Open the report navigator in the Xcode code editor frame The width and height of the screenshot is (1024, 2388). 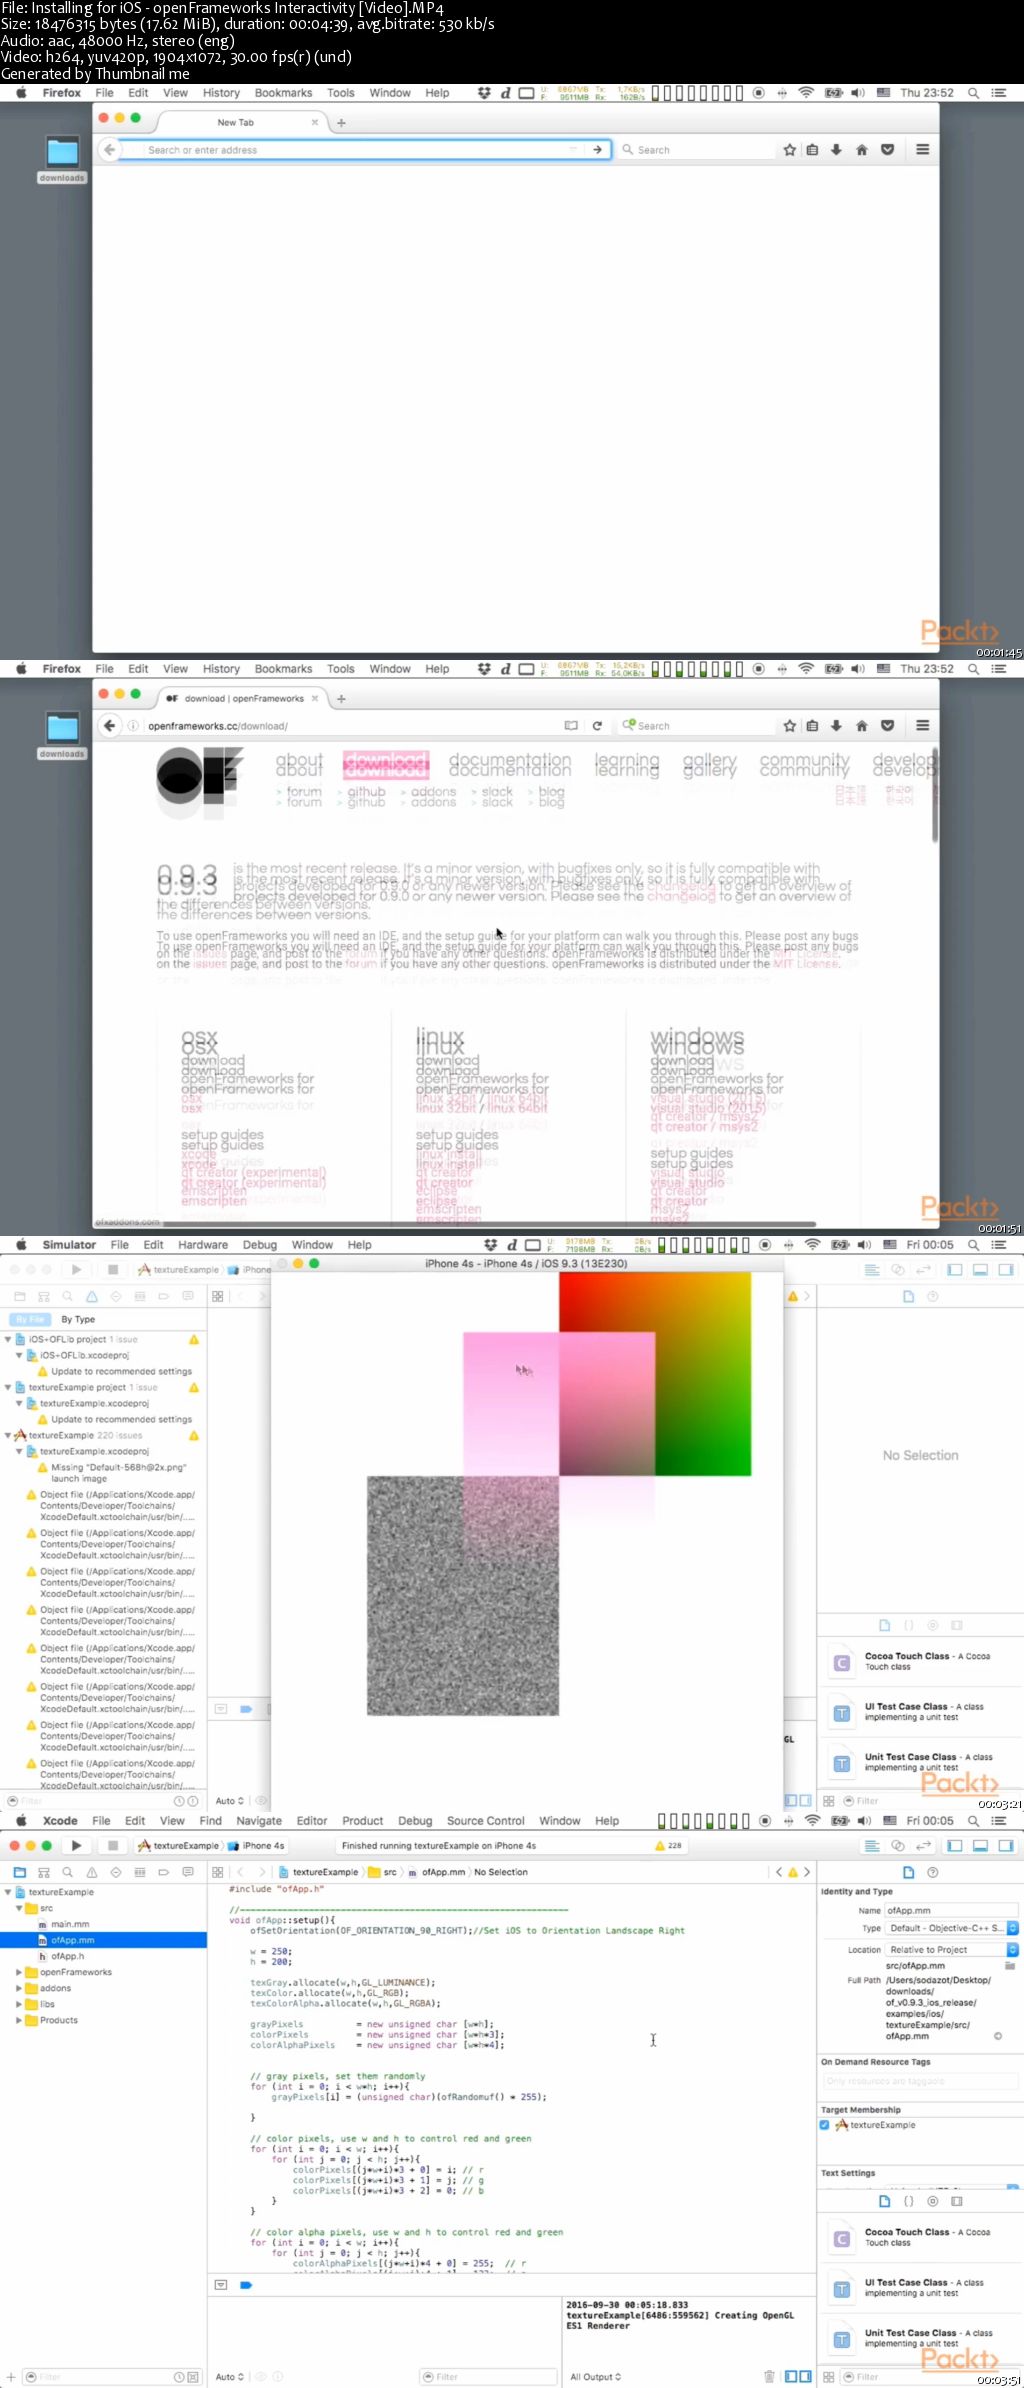point(187,1872)
